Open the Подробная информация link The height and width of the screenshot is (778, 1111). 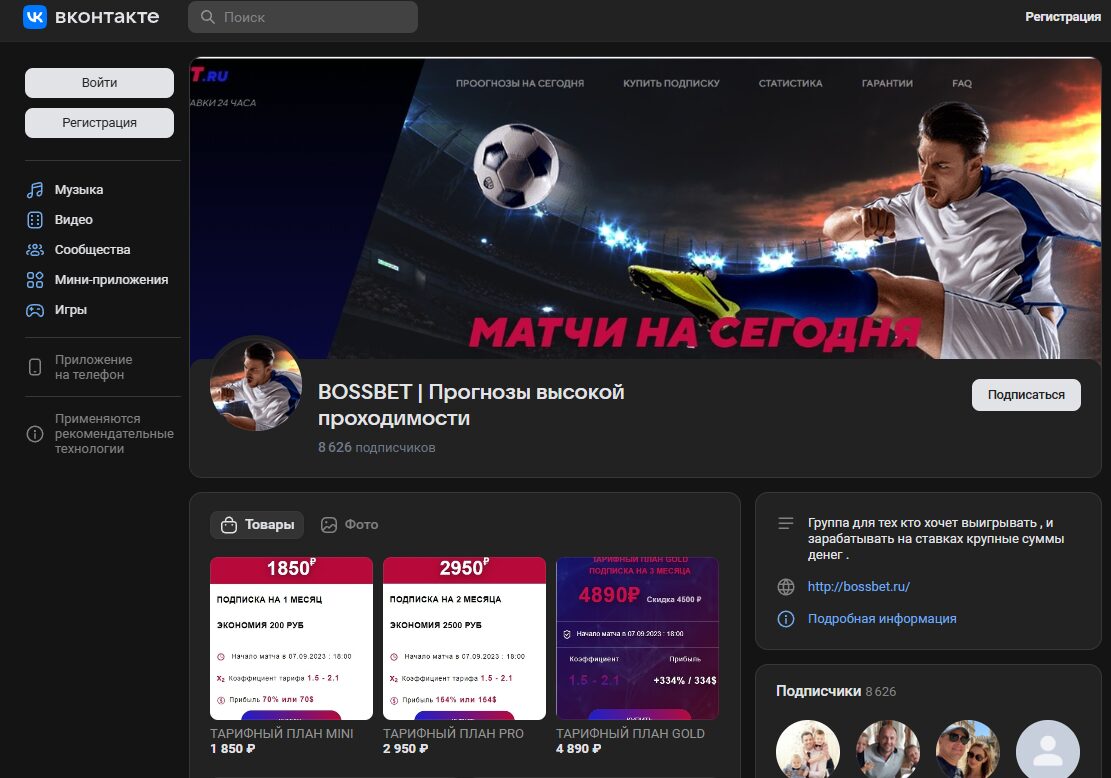click(x=882, y=619)
